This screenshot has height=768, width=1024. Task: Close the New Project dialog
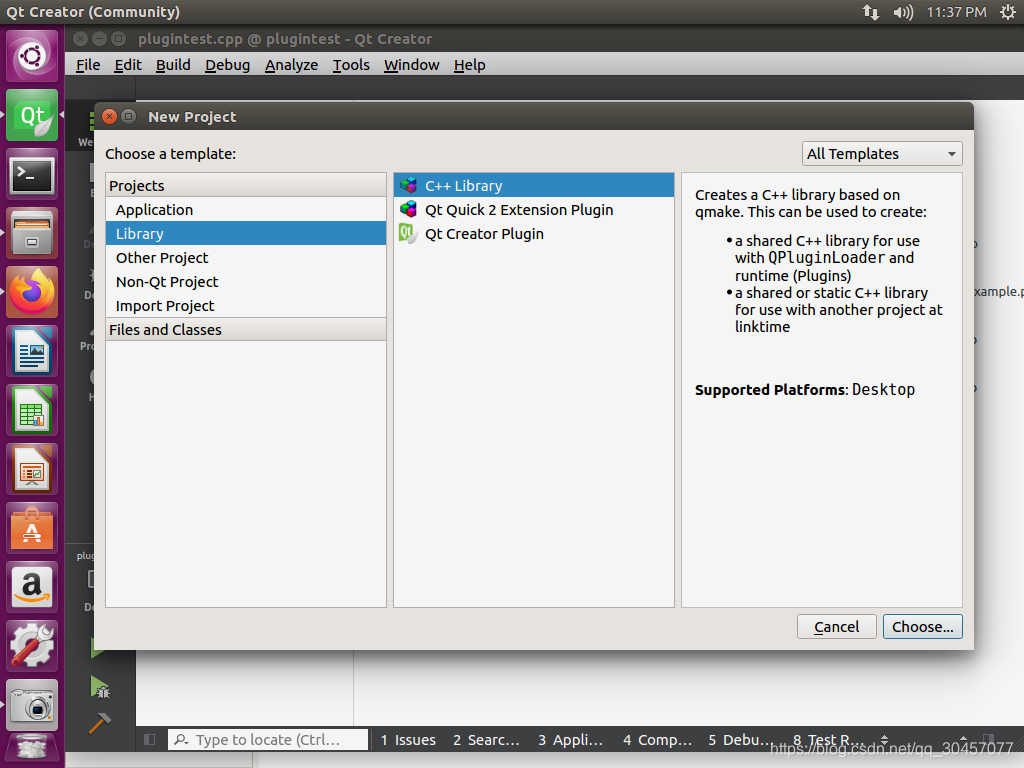click(x=110, y=116)
